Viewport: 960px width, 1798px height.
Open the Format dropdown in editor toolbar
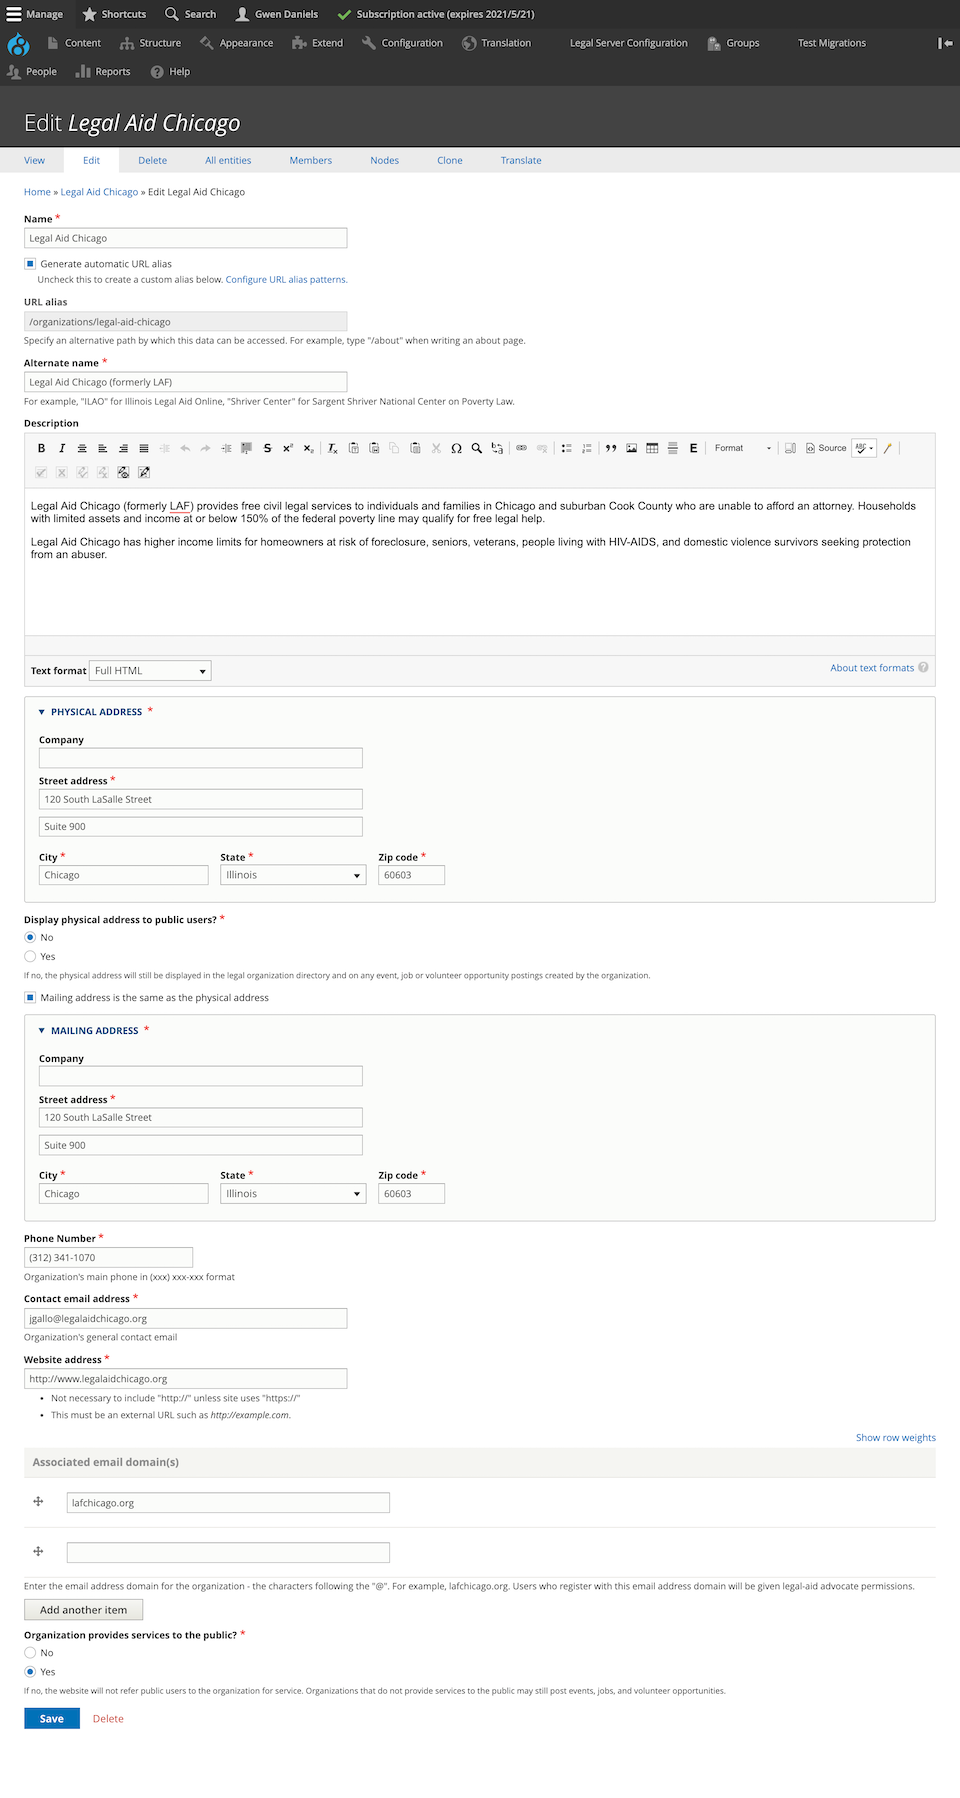pos(742,448)
